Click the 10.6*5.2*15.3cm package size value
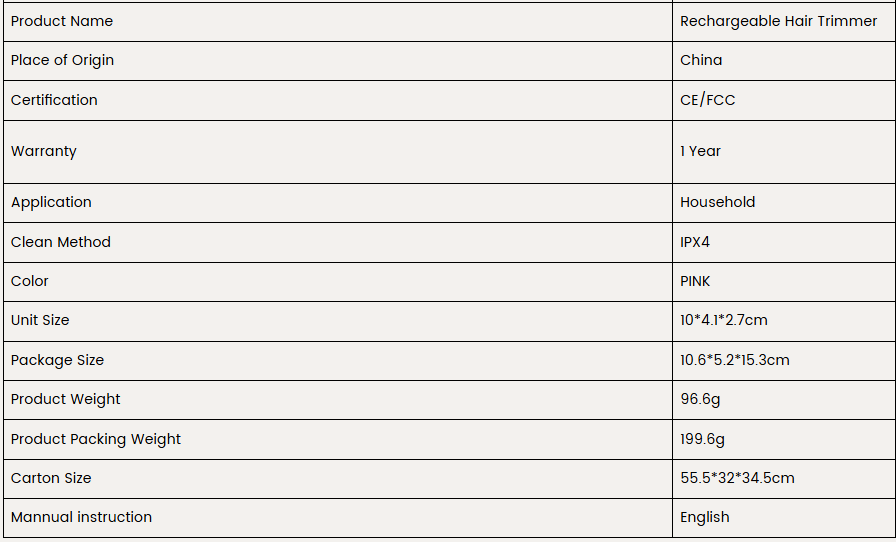 [735, 360]
